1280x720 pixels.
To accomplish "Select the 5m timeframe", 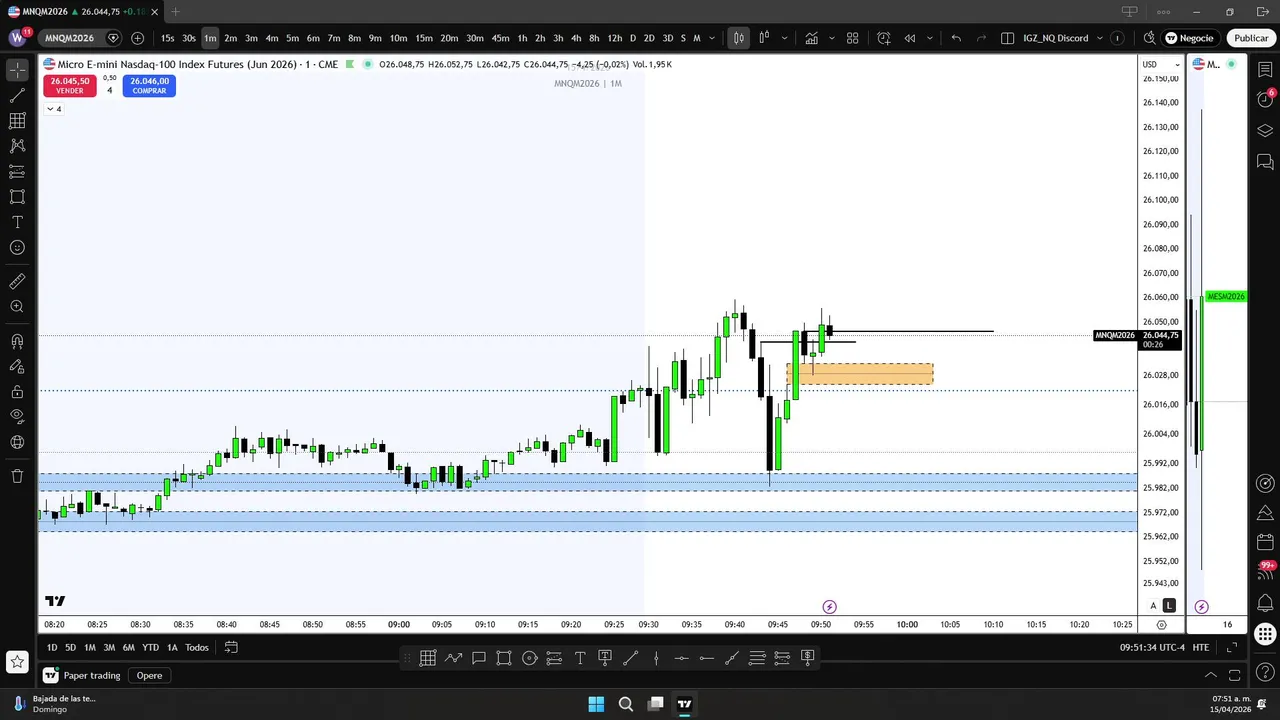I will [x=292, y=38].
